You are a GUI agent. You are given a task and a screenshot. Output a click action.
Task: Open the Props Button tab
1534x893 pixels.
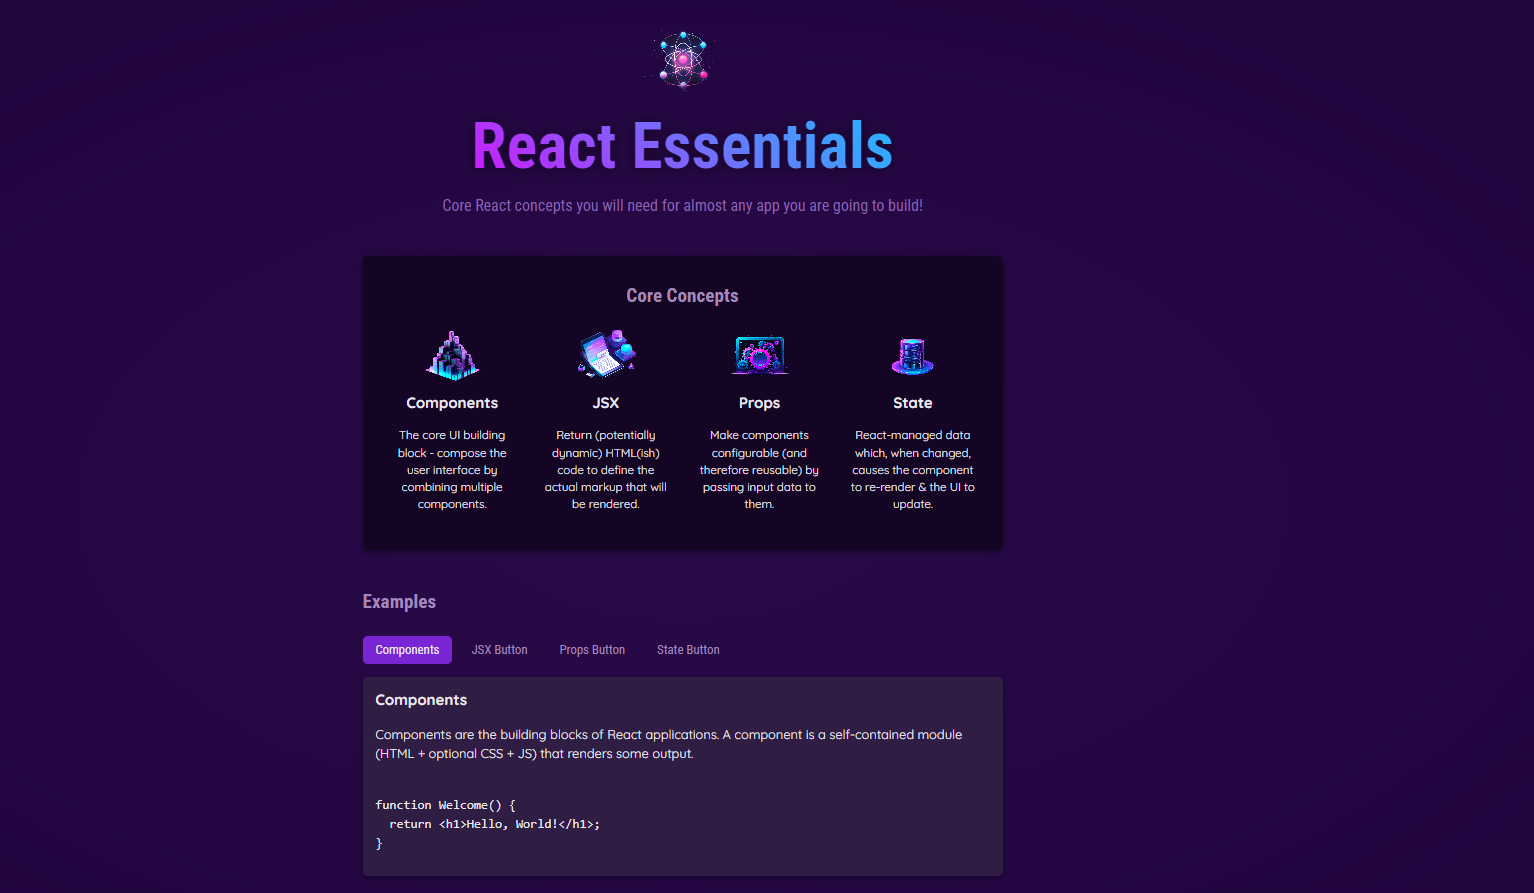pos(592,650)
